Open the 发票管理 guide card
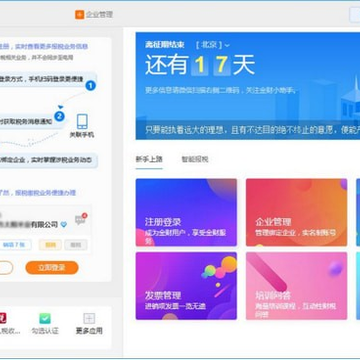This screenshot has height=360, width=360. tap(186, 286)
